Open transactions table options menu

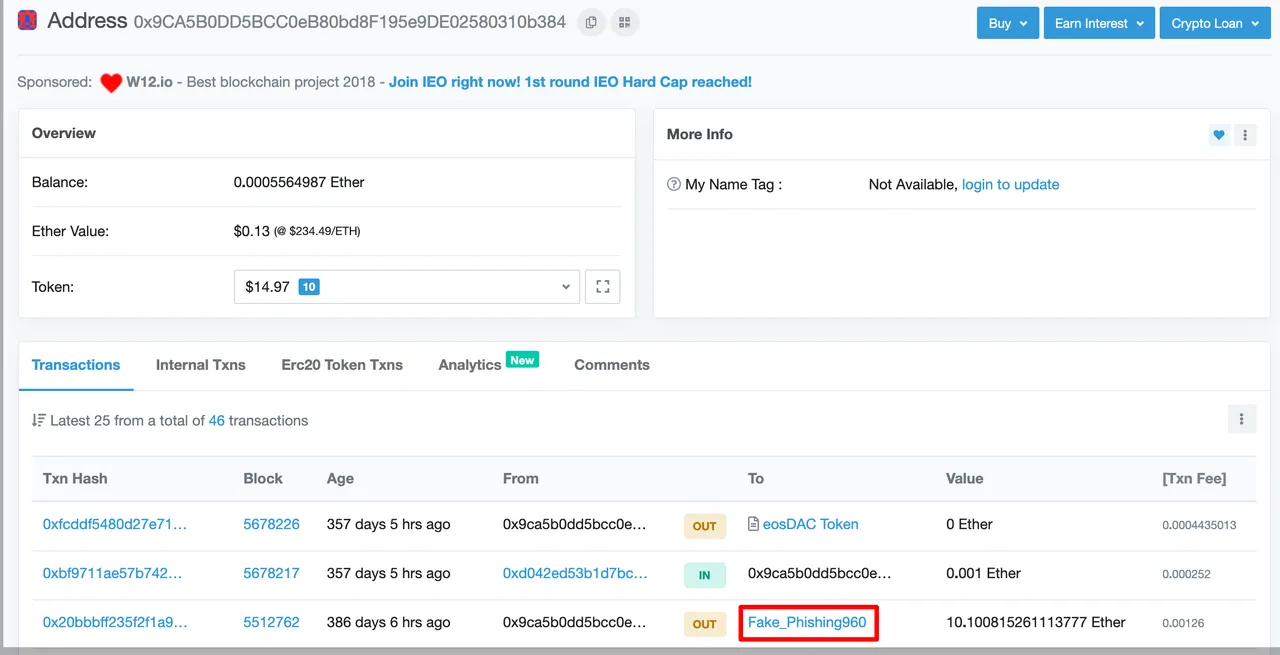1241,419
